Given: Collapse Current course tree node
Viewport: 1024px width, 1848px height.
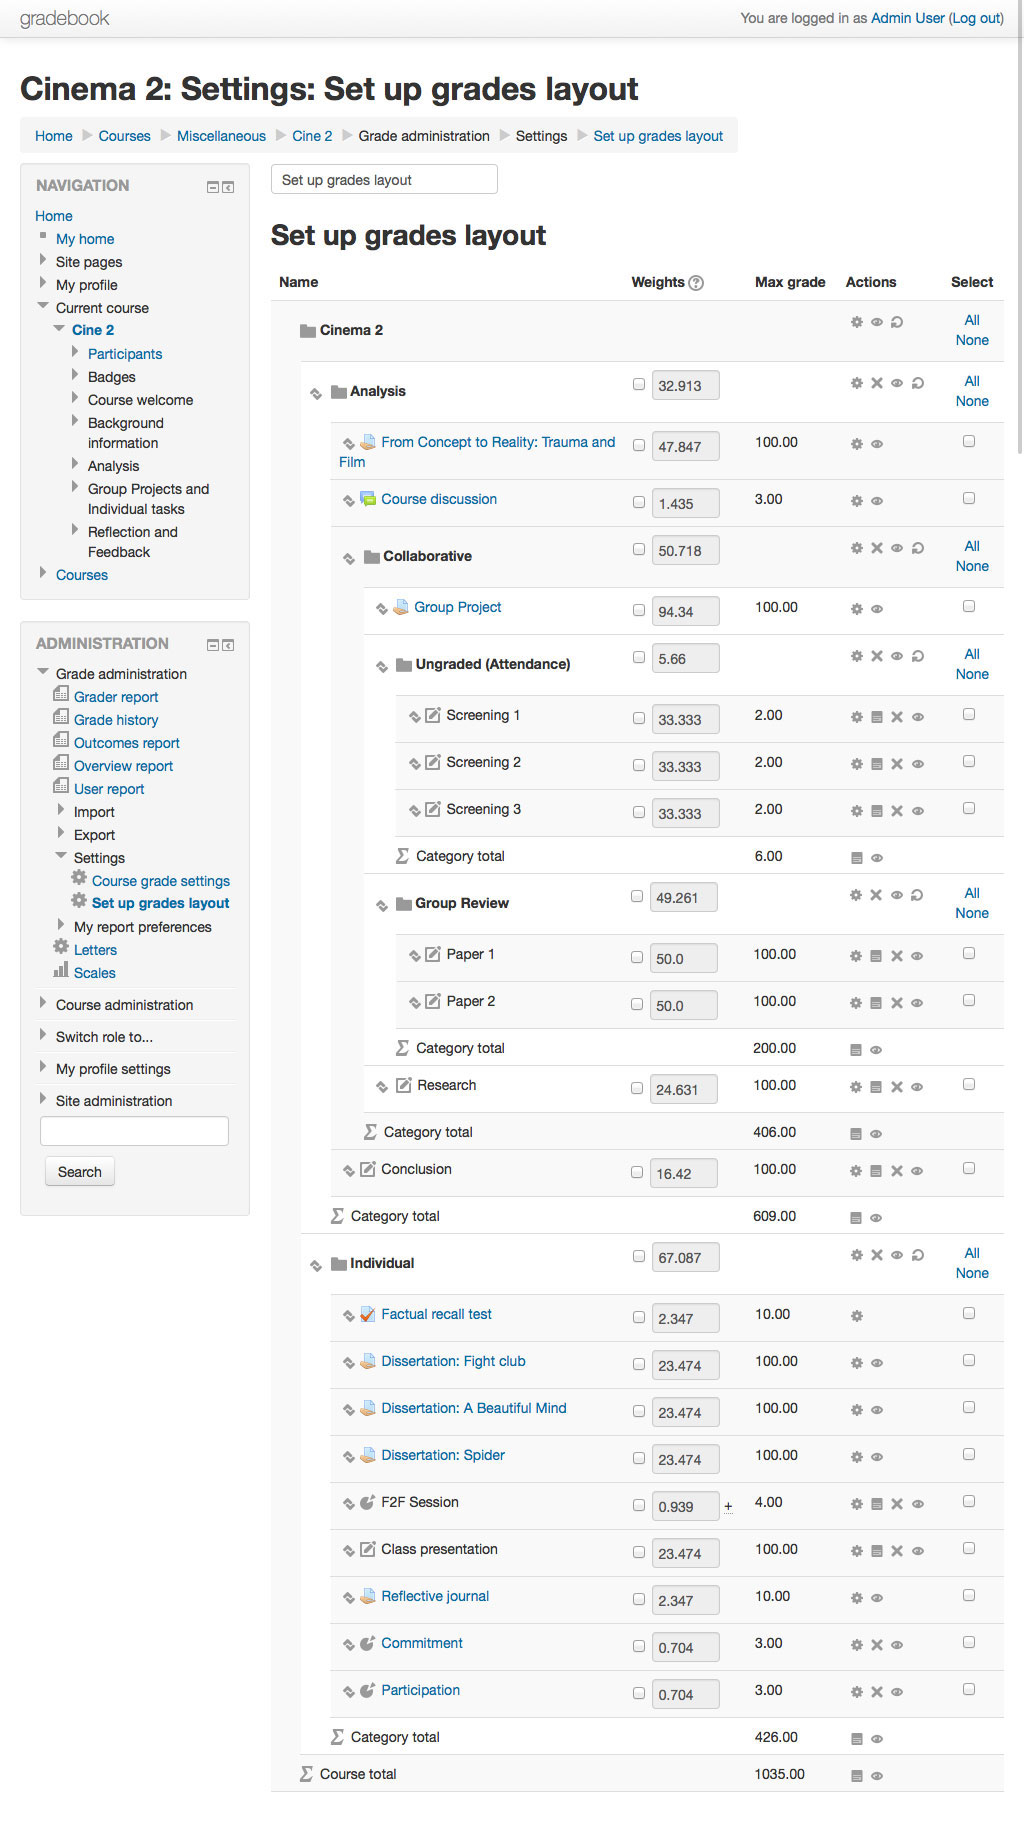Looking at the screenshot, I should [x=43, y=306].
